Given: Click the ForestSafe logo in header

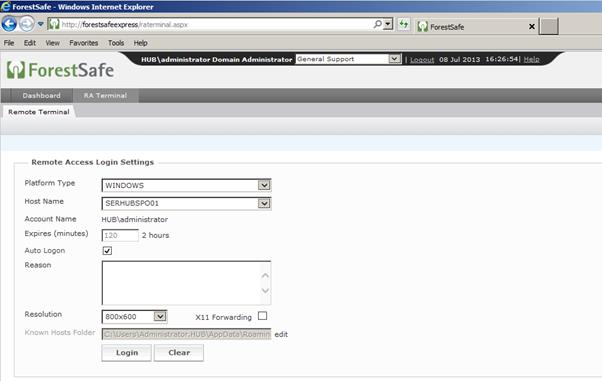Looking at the screenshot, I should click(x=60, y=70).
